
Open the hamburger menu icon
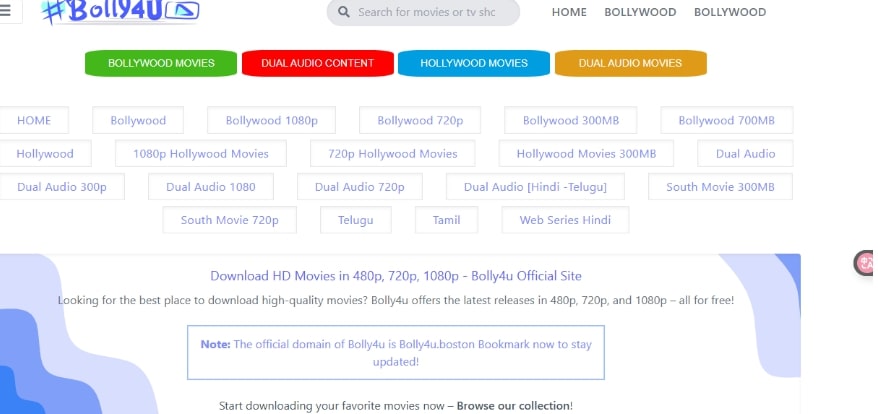click(x=6, y=11)
